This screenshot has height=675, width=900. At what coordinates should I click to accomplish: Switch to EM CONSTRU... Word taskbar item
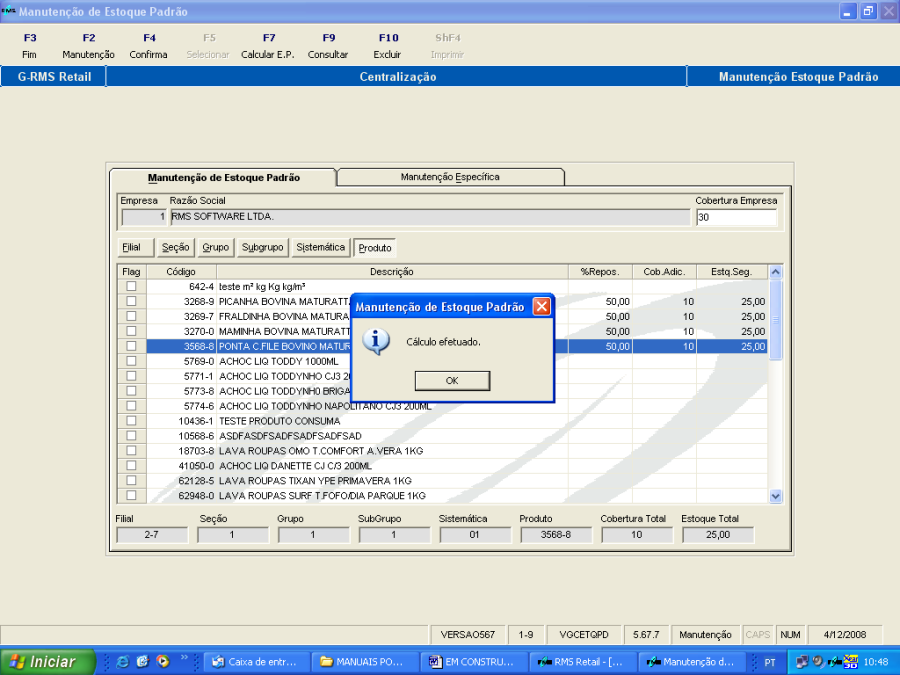point(474,662)
